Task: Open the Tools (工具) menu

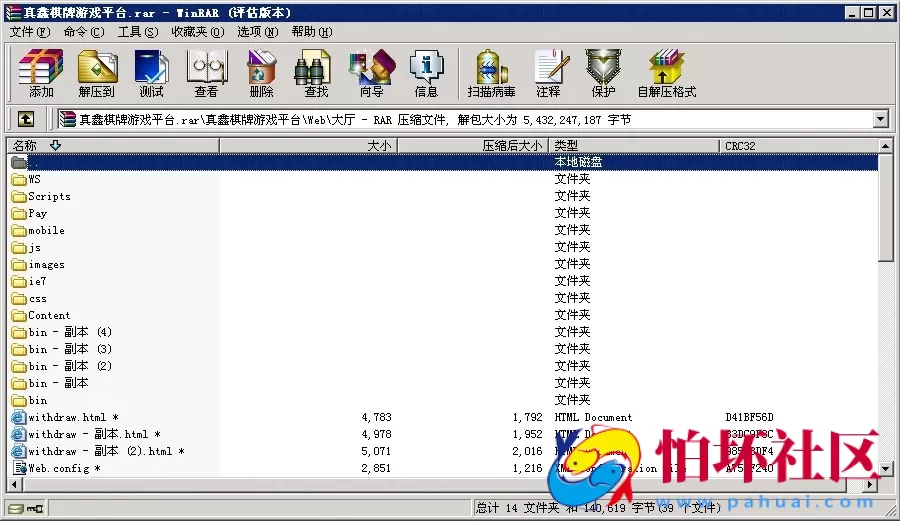Action: (x=138, y=32)
